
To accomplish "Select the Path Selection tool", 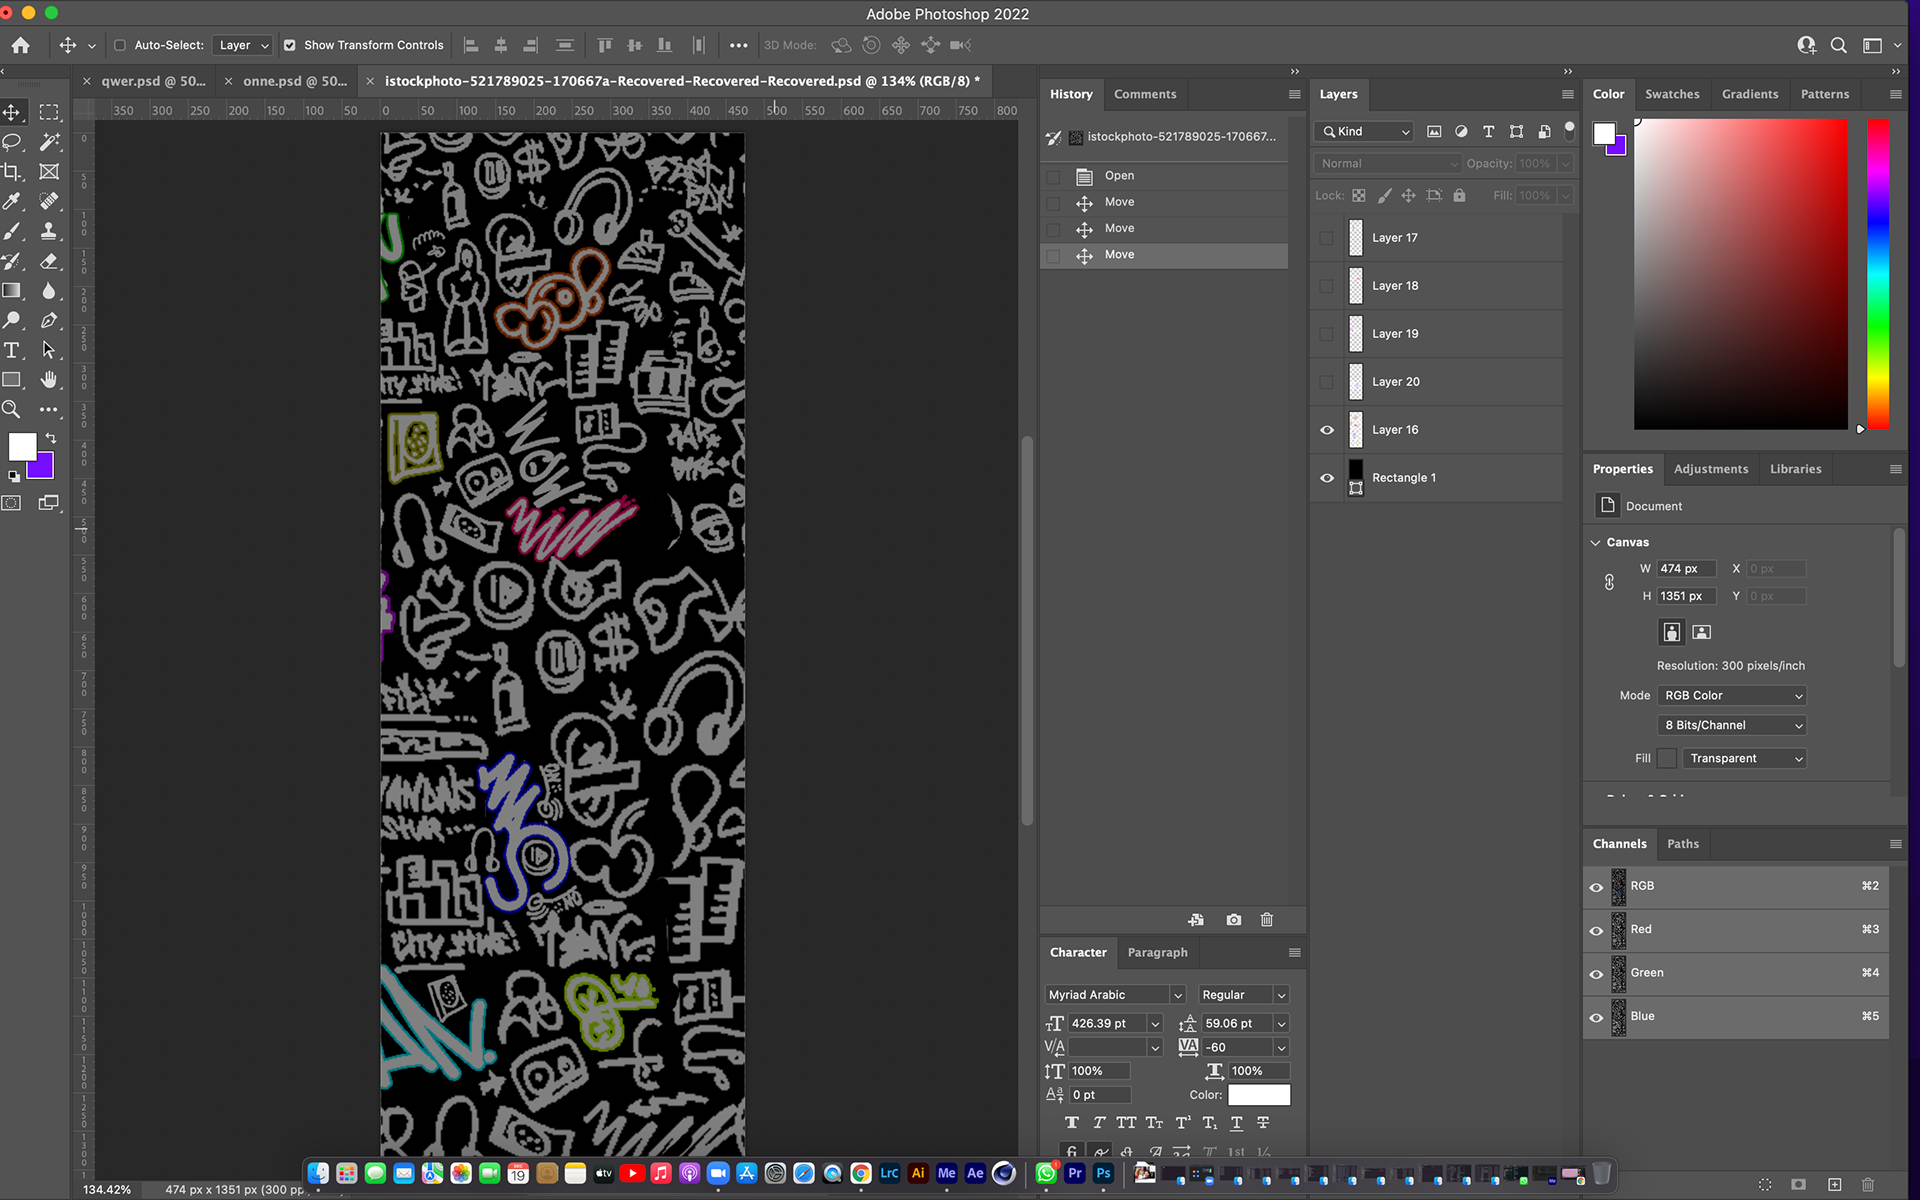I will (x=49, y=350).
